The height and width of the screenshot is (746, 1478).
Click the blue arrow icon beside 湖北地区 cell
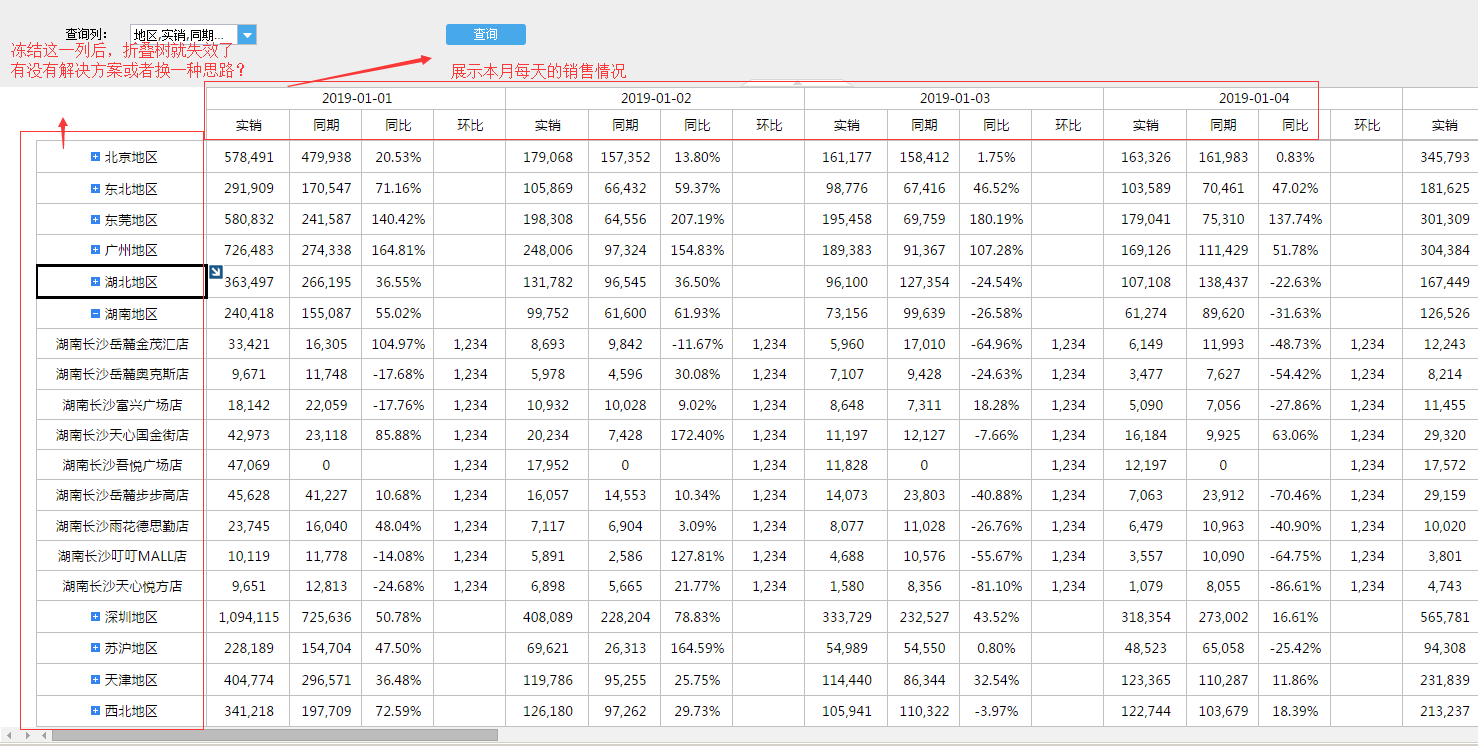tap(214, 272)
